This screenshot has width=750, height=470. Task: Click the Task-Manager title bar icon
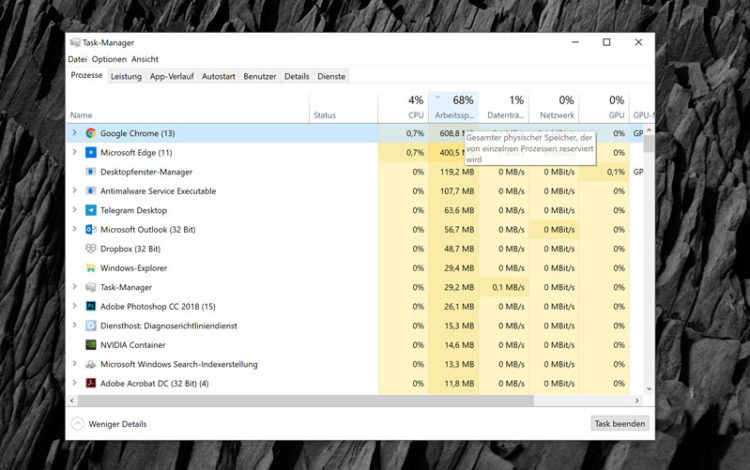[75, 43]
